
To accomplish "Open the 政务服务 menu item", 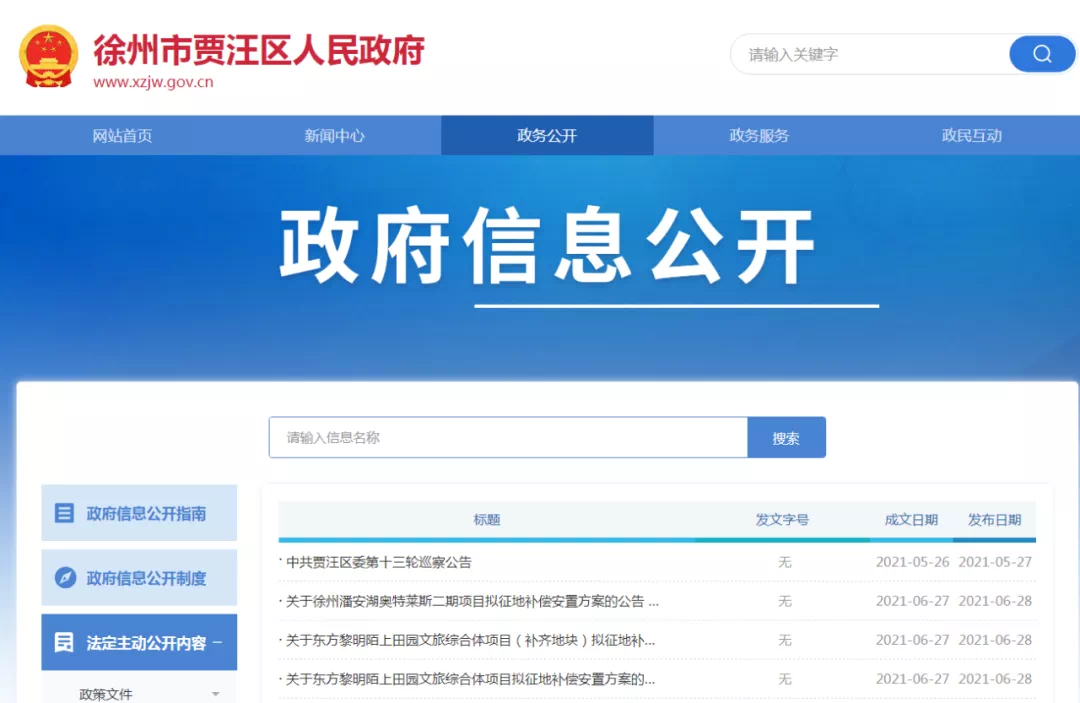I will [x=759, y=136].
